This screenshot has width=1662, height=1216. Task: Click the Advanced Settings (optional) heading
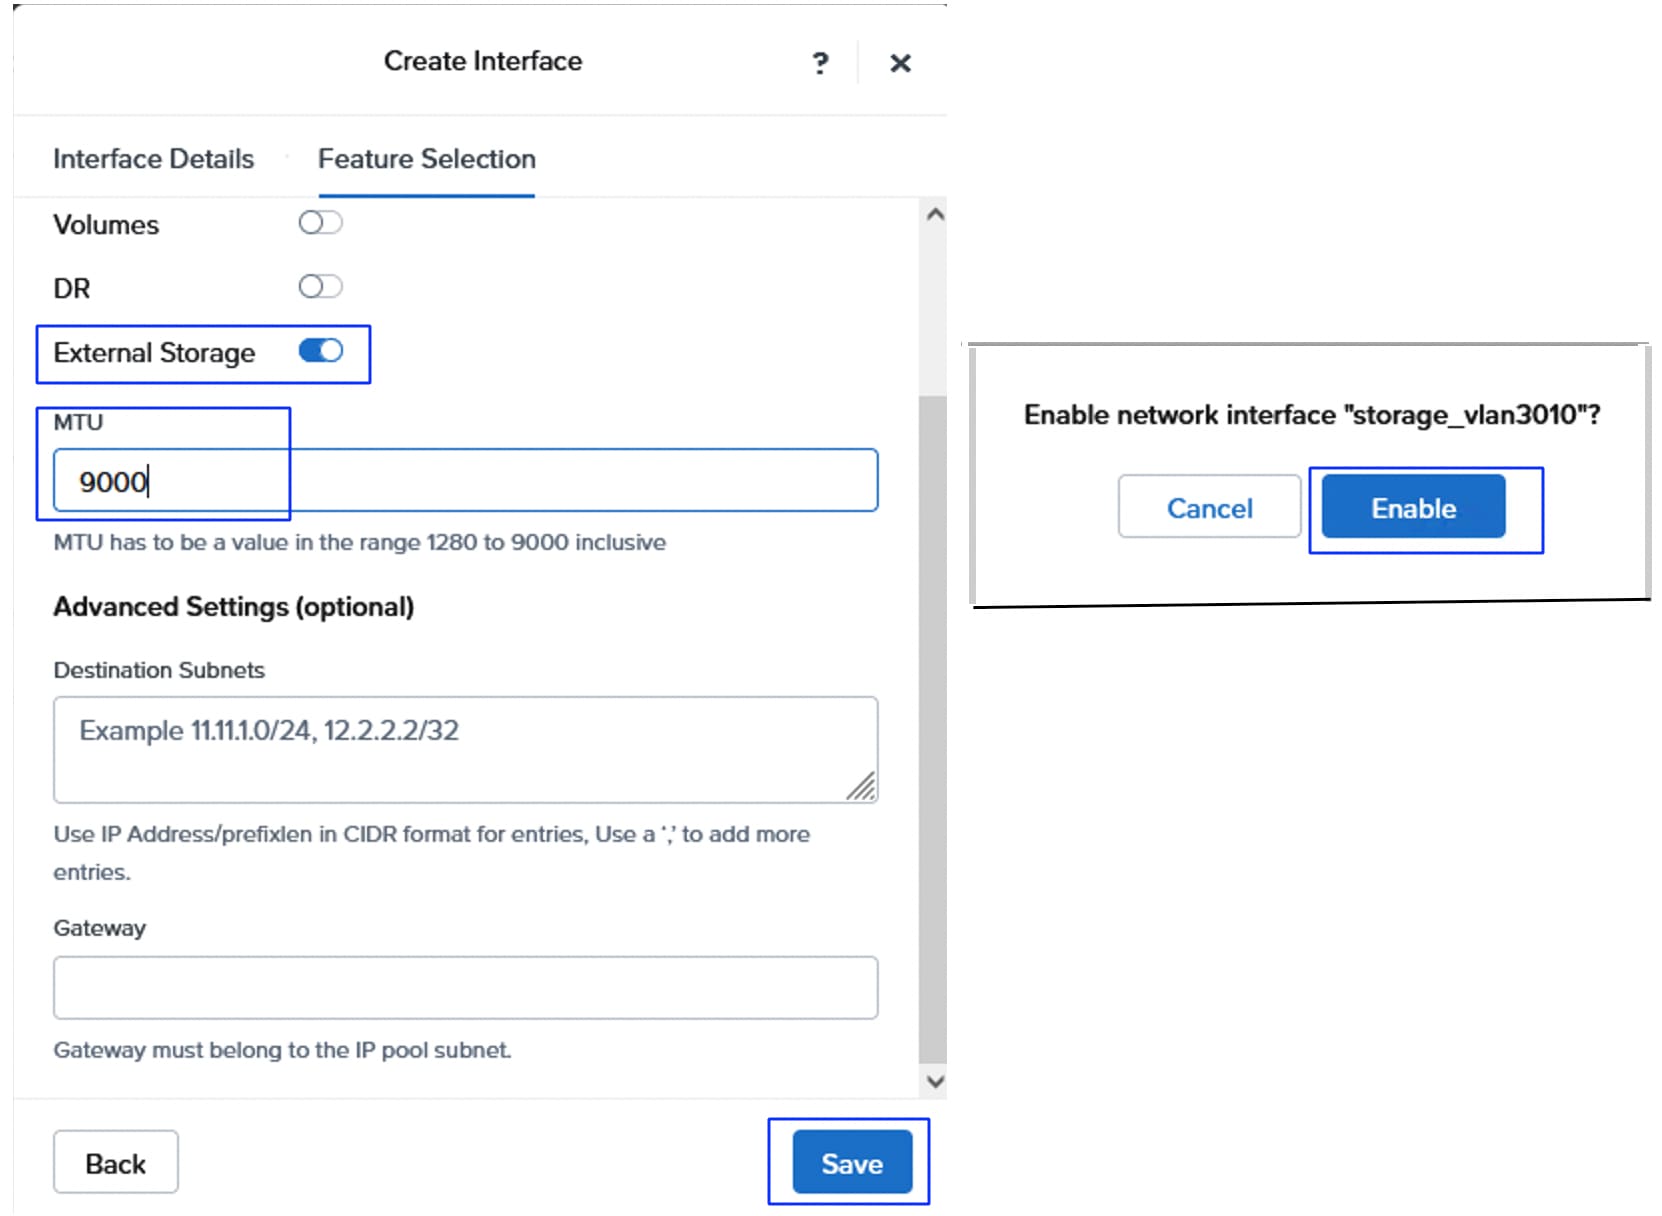(x=233, y=607)
